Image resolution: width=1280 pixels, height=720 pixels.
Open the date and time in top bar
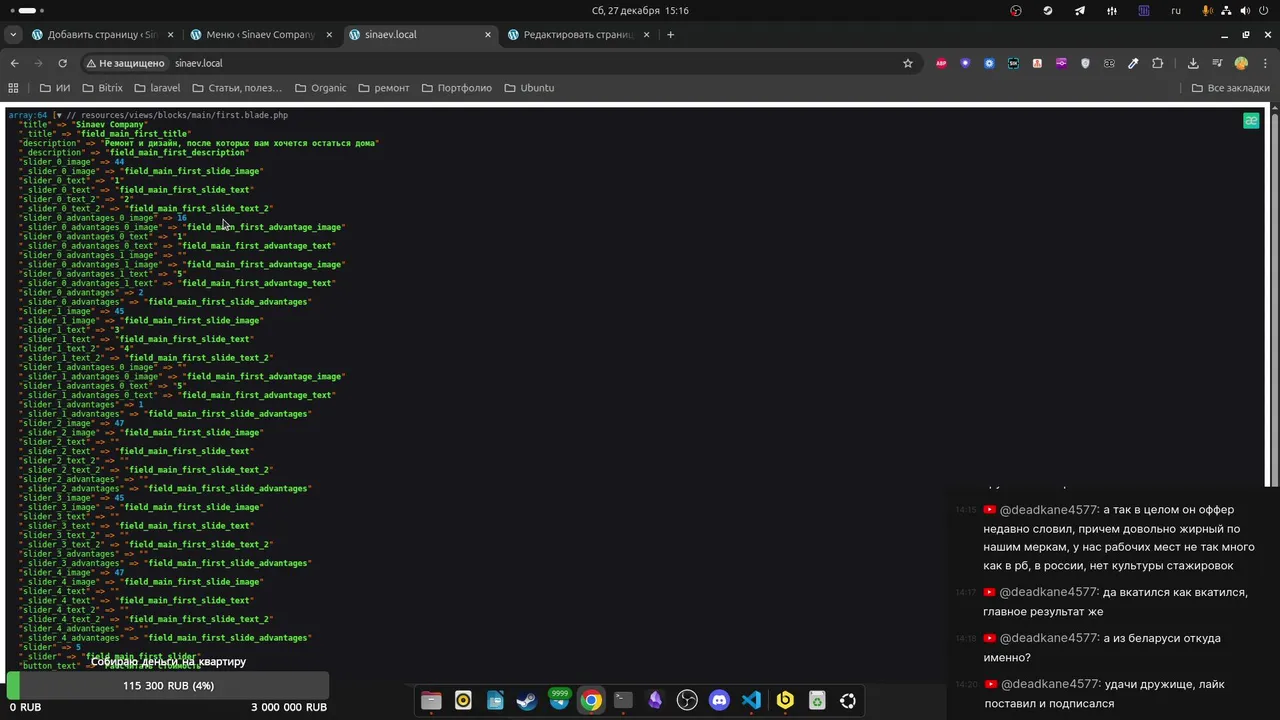click(640, 10)
